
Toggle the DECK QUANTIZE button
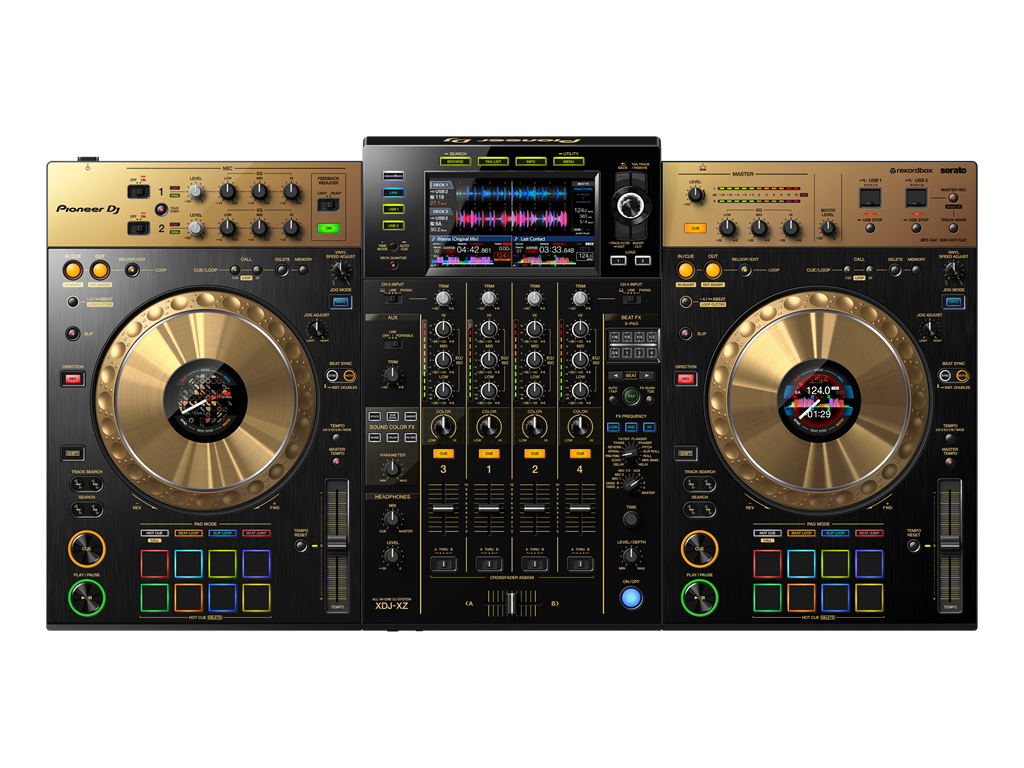point(393,266)
